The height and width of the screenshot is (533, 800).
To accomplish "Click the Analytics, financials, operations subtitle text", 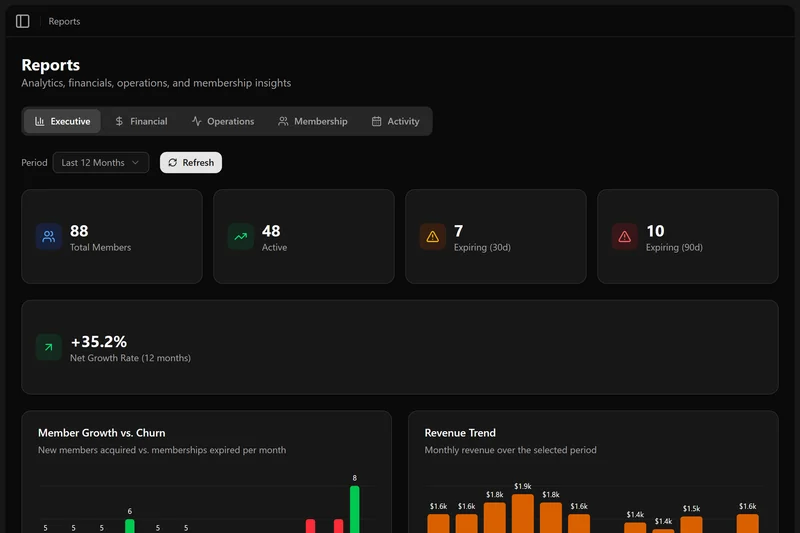I will pos(156,83).
